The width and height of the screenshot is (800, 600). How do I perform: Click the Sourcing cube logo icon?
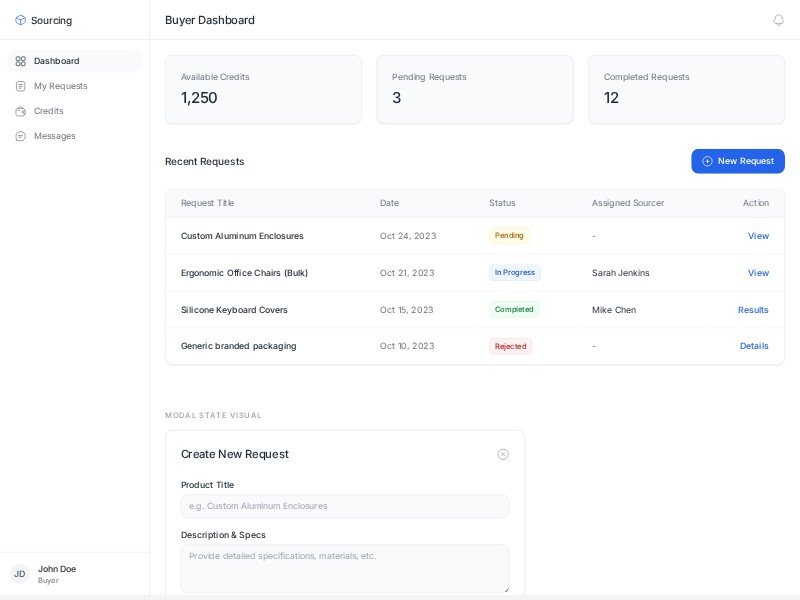point(20,20)
